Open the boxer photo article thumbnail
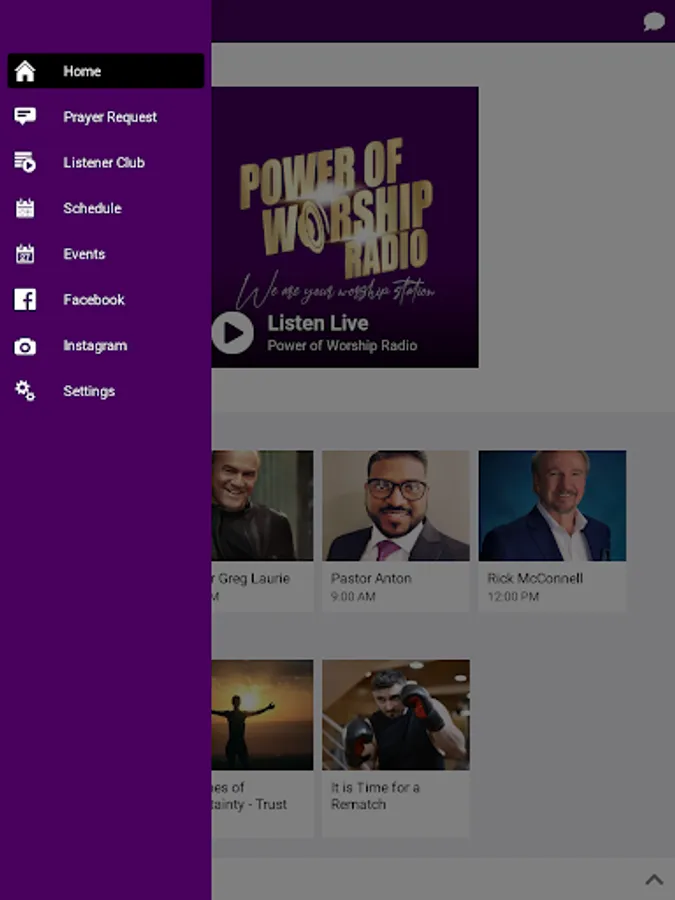Image resolution: width=675 pixels, height=900 pixels. coord(396,715)
